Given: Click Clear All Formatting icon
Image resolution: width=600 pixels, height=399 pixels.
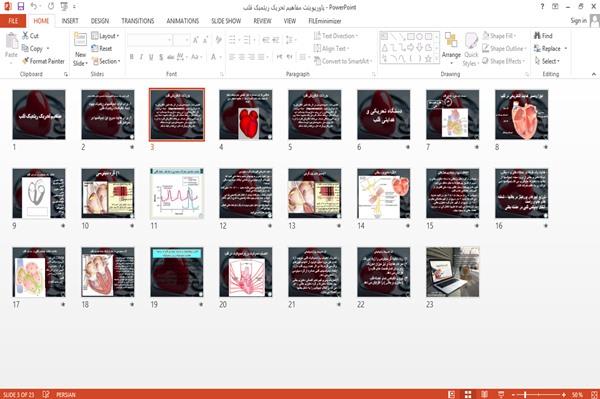Looking at the screenshot, I should pos(218,40).
